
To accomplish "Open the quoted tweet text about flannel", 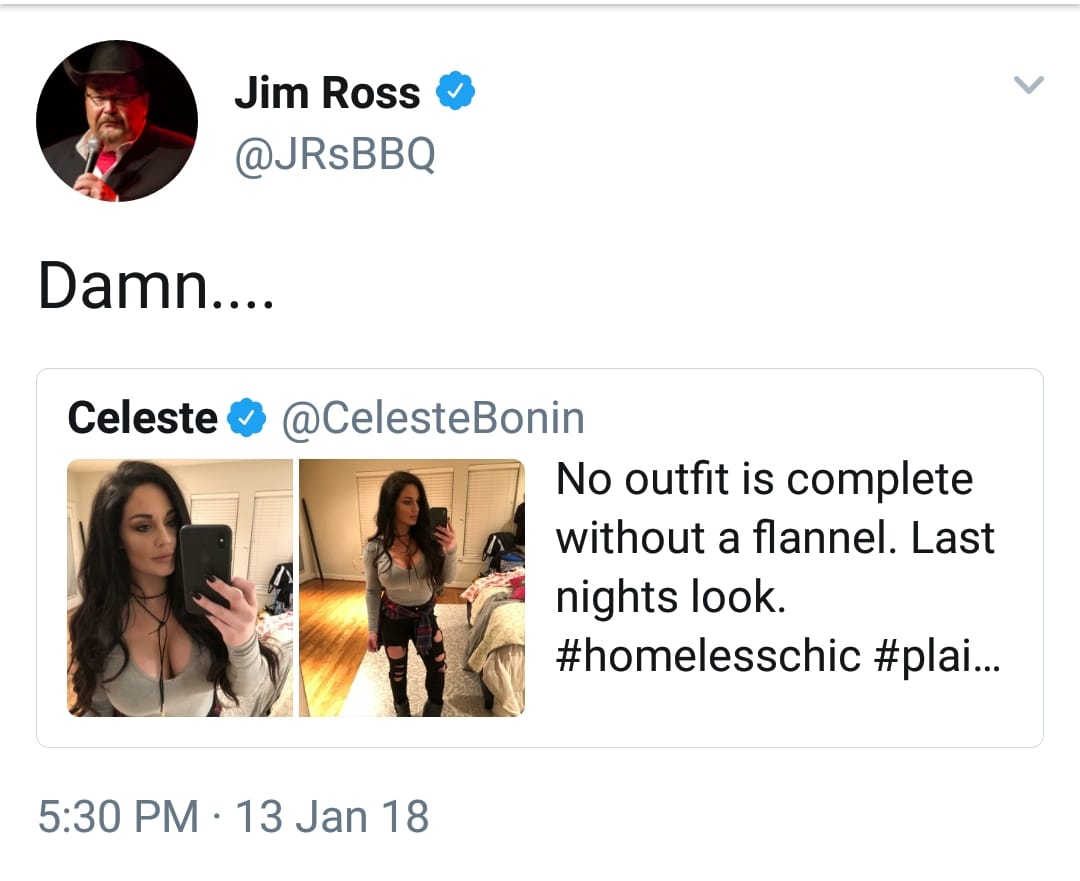I will (x=778, y=567).
